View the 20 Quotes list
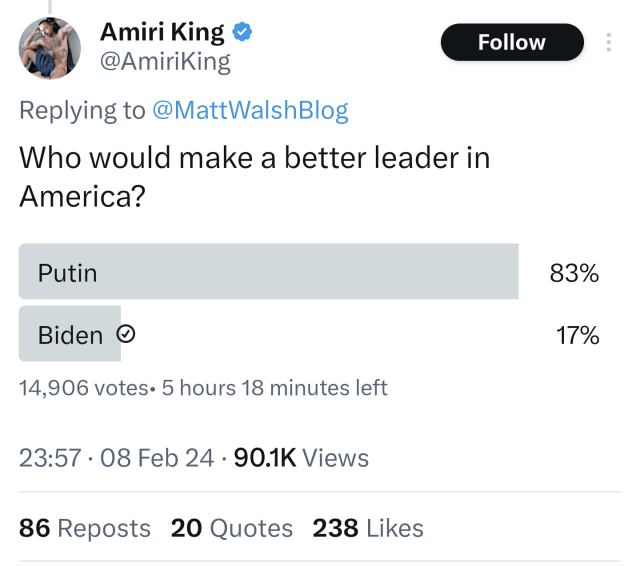Image resolution: width=640 pixels, height=566 pixels. pyautogui.click(x=231, y=528)
